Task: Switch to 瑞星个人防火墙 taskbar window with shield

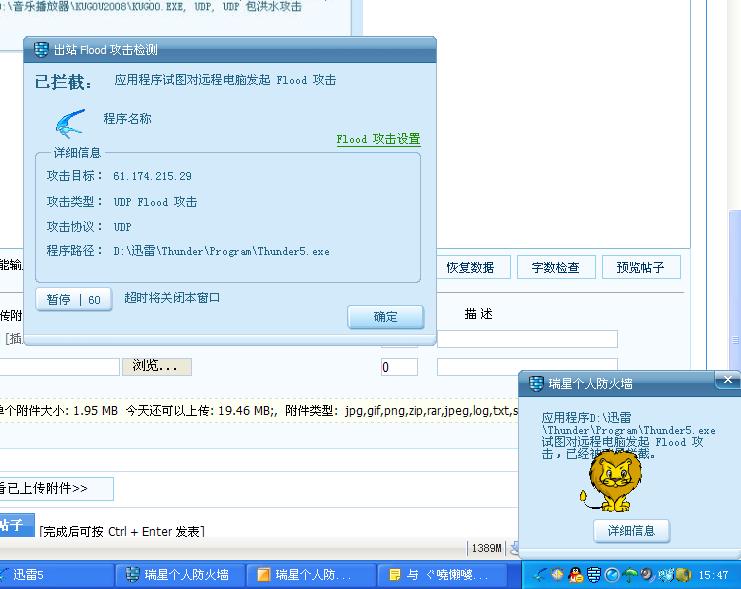Action: click(x=180, y=575)
